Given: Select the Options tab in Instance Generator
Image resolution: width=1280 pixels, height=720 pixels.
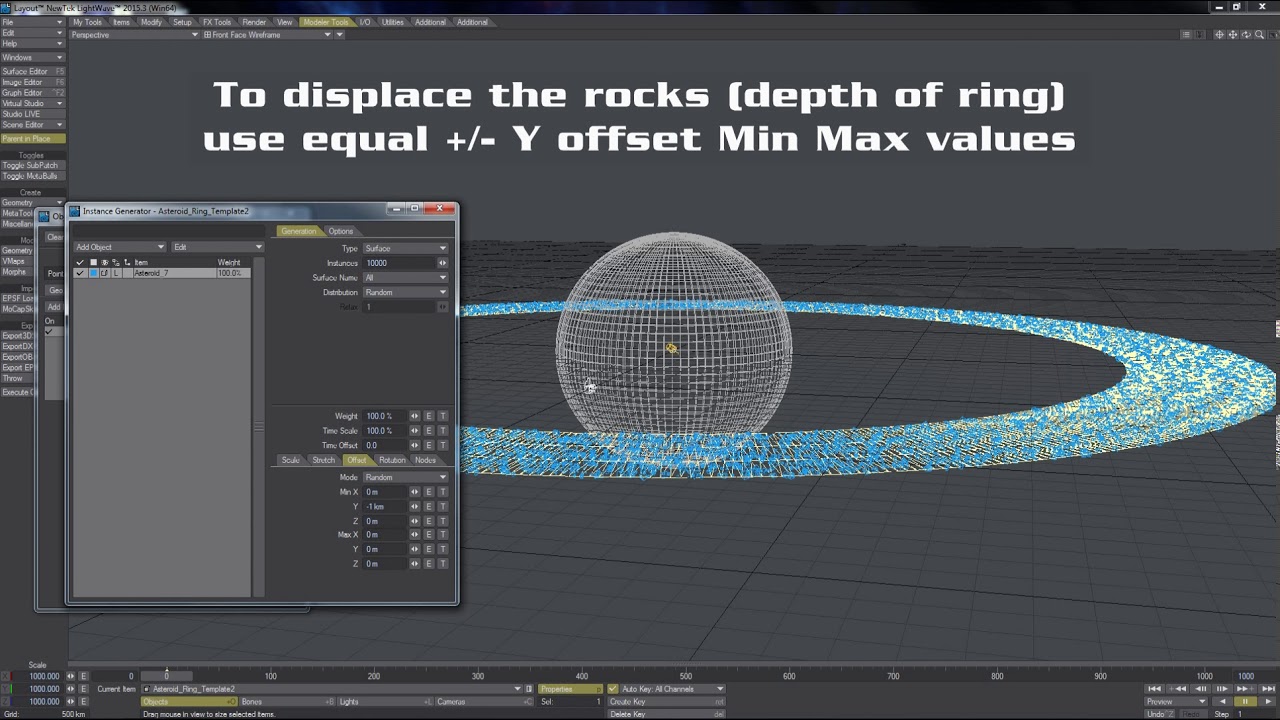Looking at the screenshot, I should [x=341, y=231].
